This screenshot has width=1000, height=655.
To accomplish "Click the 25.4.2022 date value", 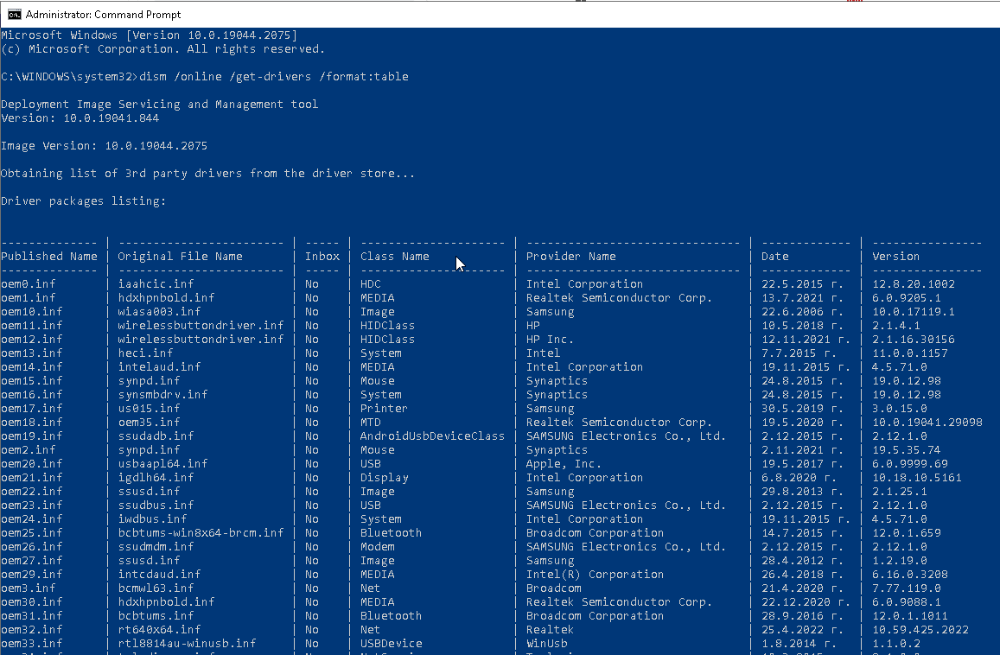I will click(802, 629).
